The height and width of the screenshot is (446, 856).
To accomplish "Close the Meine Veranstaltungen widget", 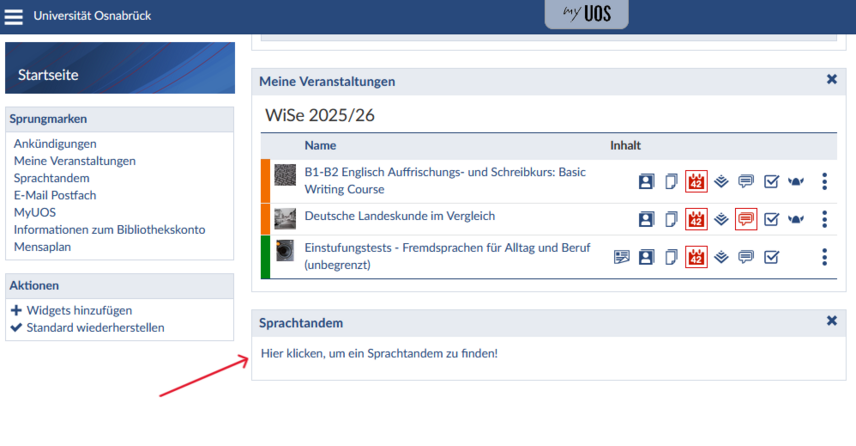I will coord(831,80).
